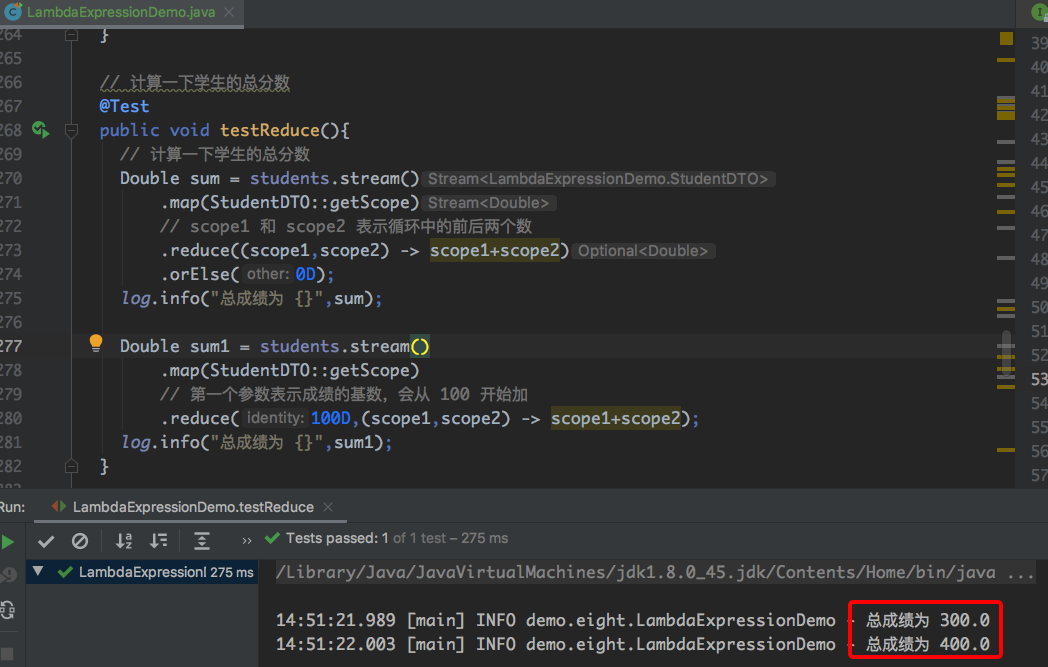This screenshot has height=667, width=1048.
Task: Click the yellow lightbulb intention icon
Action: (x=96, y=343)
